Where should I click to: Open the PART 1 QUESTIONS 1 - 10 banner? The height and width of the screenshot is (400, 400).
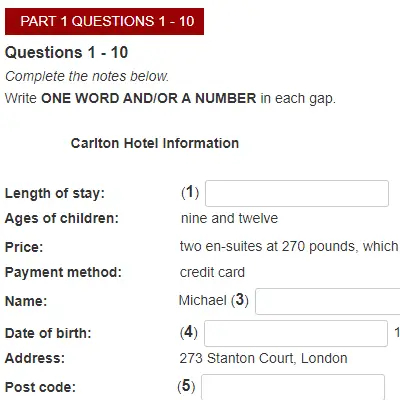click(x=104, y=21)
